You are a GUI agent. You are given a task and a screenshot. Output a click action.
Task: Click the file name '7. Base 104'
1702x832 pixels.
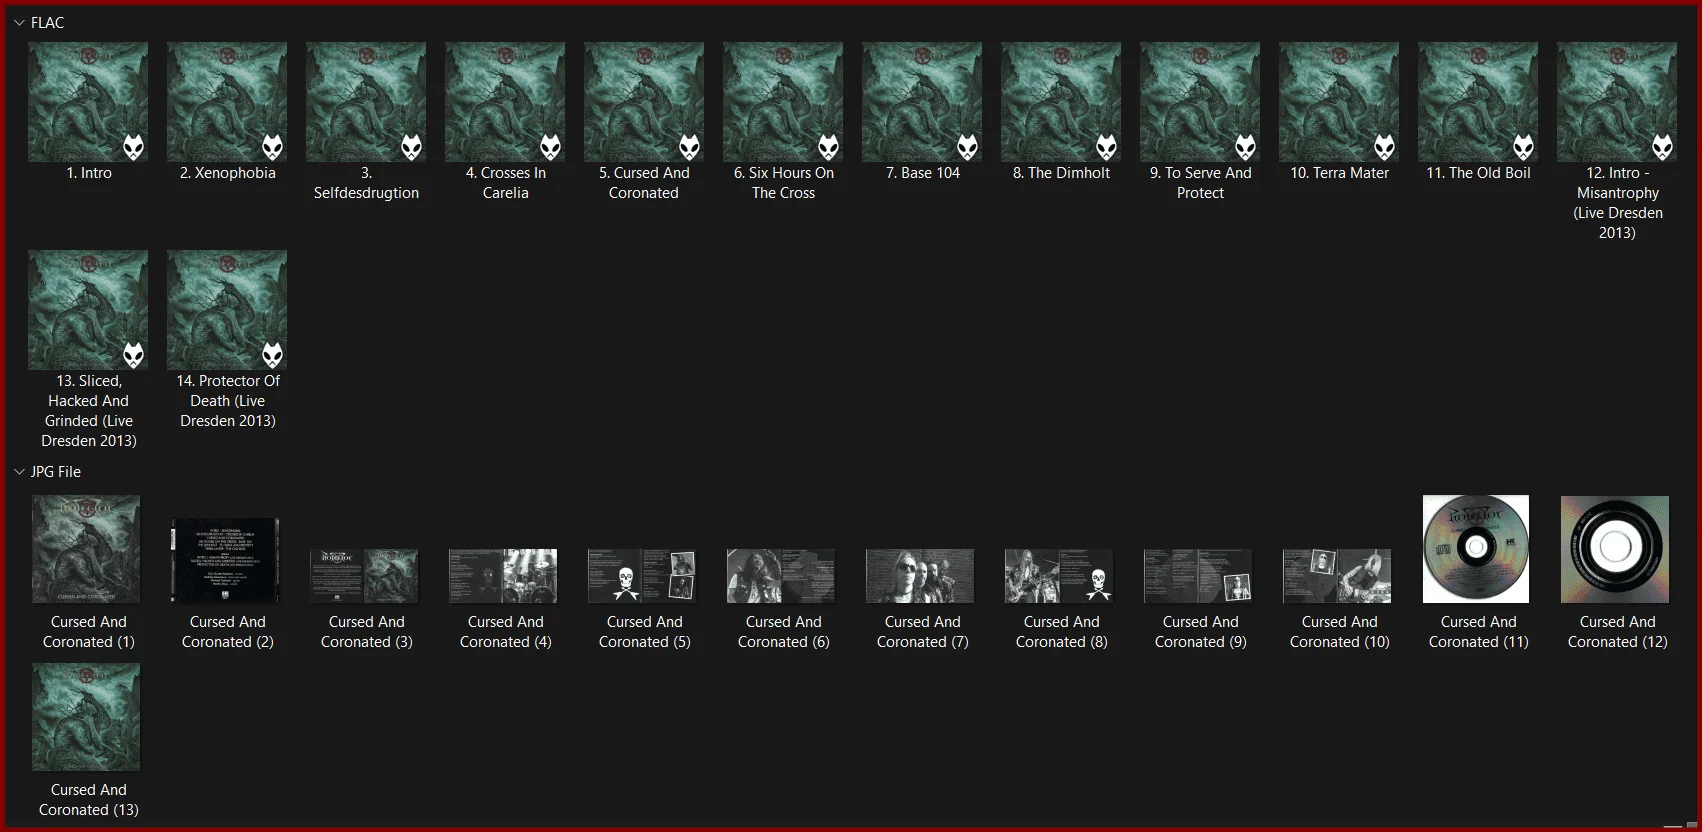pyautogui.click(x=923, y=173)
